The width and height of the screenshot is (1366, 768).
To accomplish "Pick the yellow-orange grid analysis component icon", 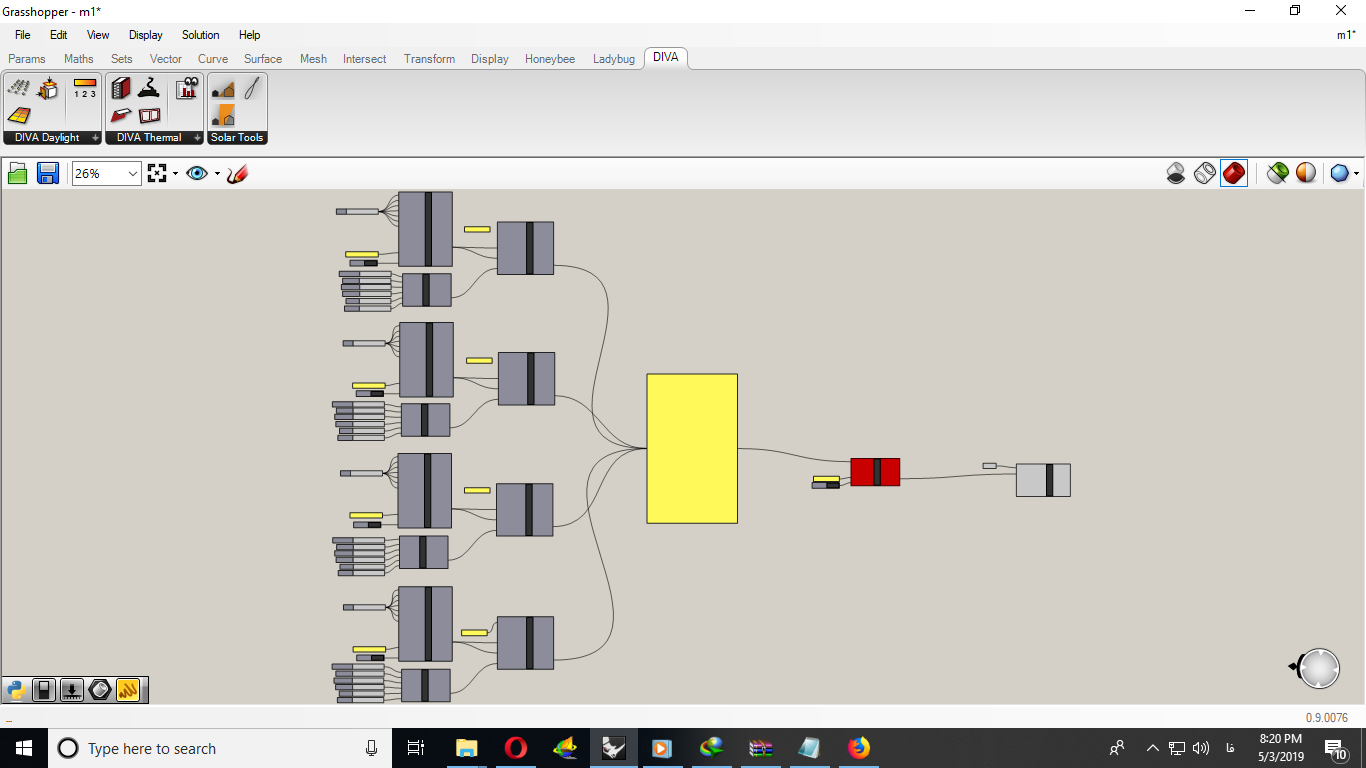I will [19, 115].
